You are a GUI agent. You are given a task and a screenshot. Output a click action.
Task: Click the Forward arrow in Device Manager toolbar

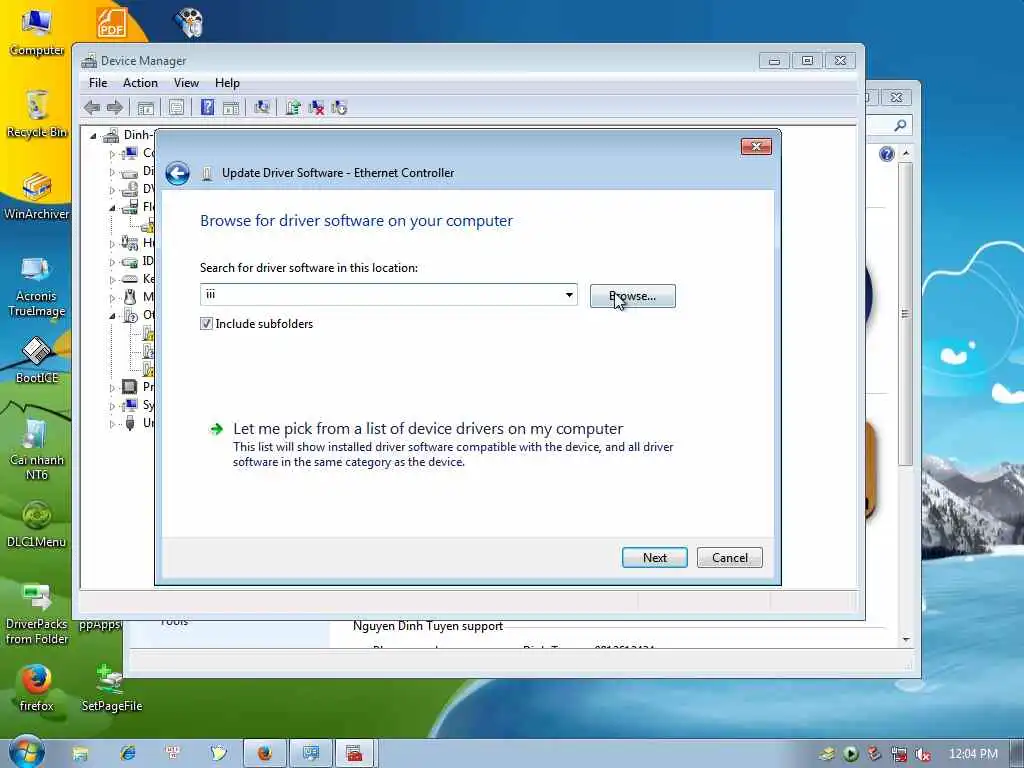(x=115, y=108)
